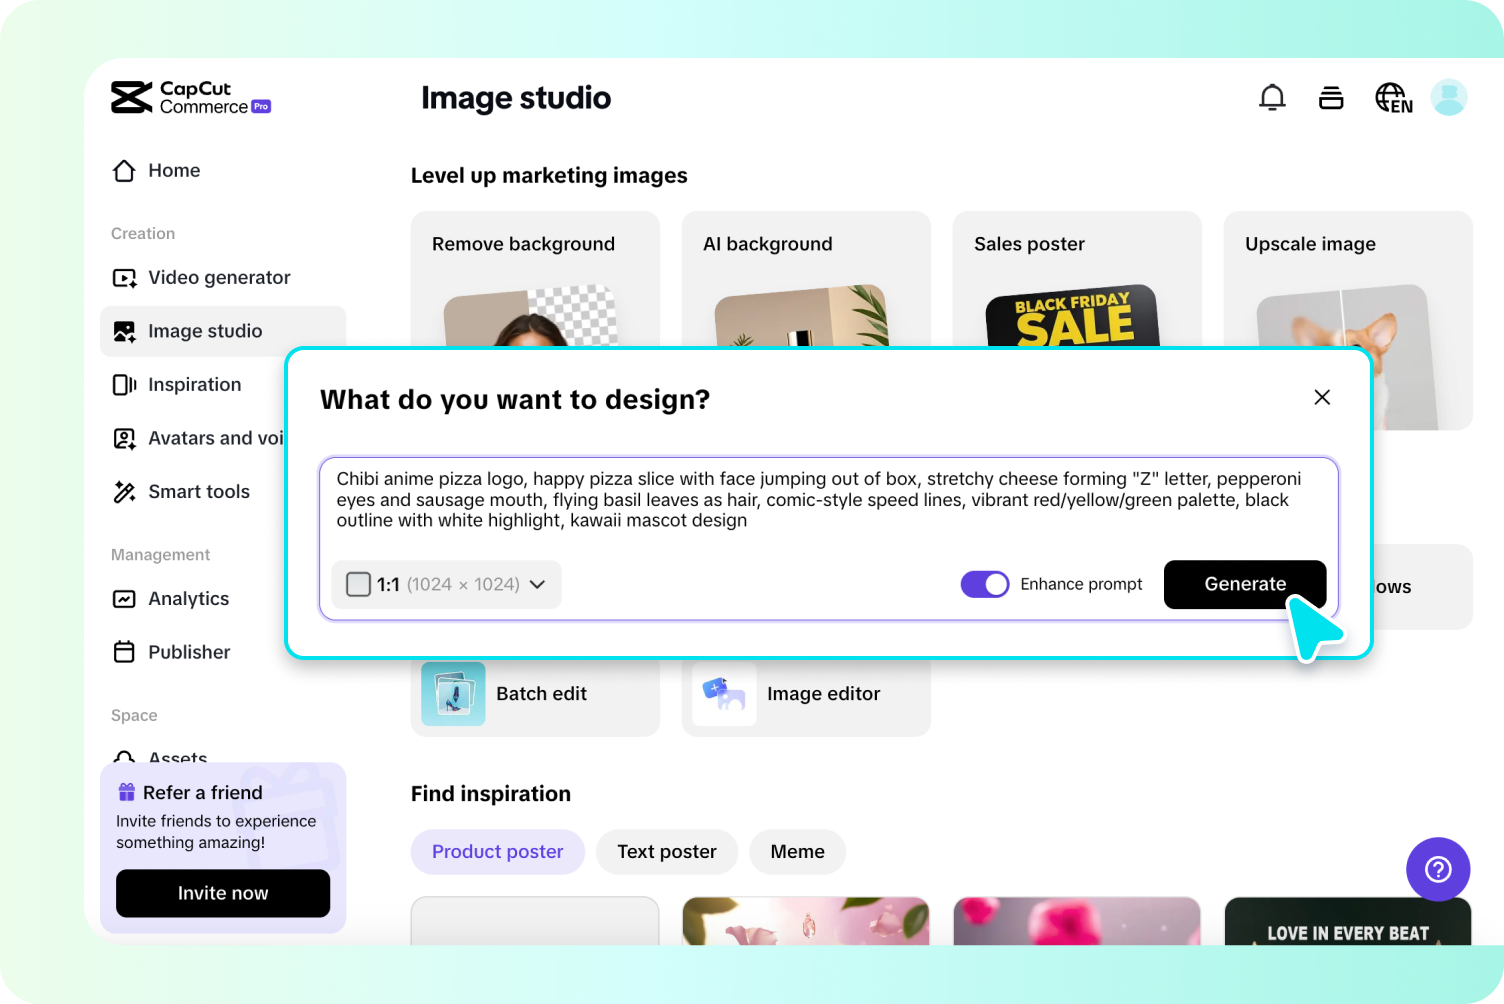Click inside the design prompt text field

click(830, 499)
